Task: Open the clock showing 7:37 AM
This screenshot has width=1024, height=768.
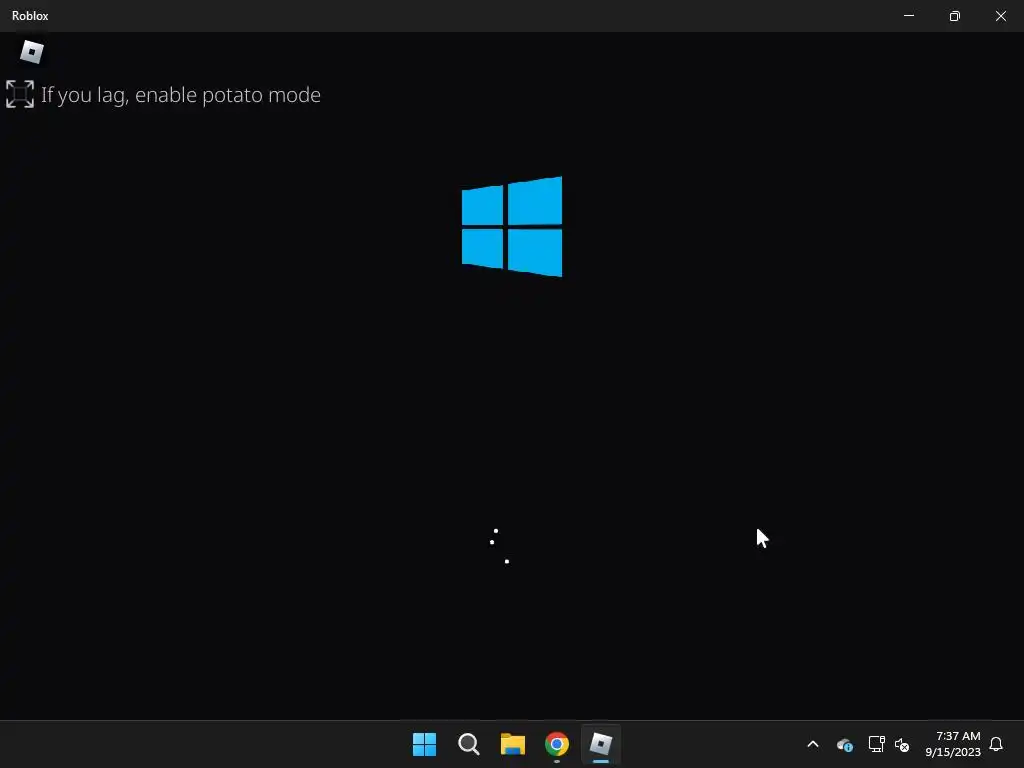Action: coord(953,744)
